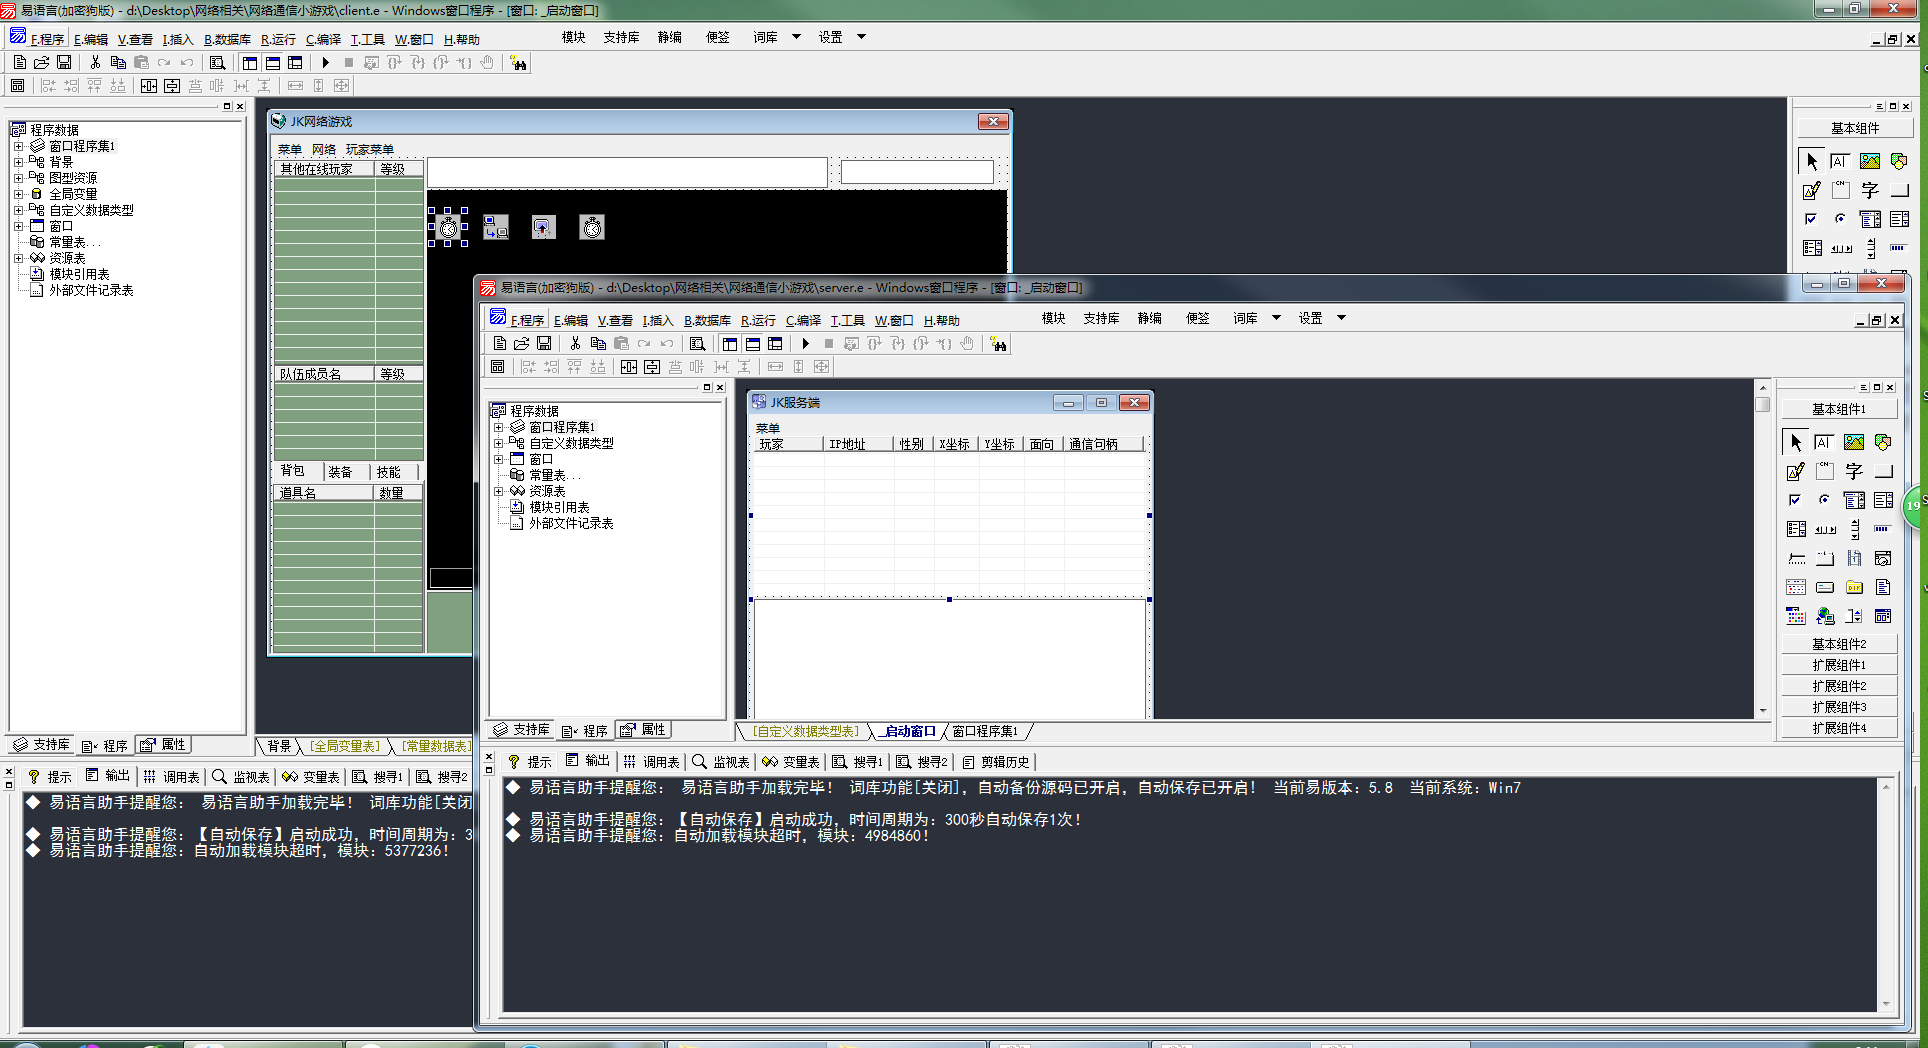Click Run (play) icon in server.e toolbar

805,343
